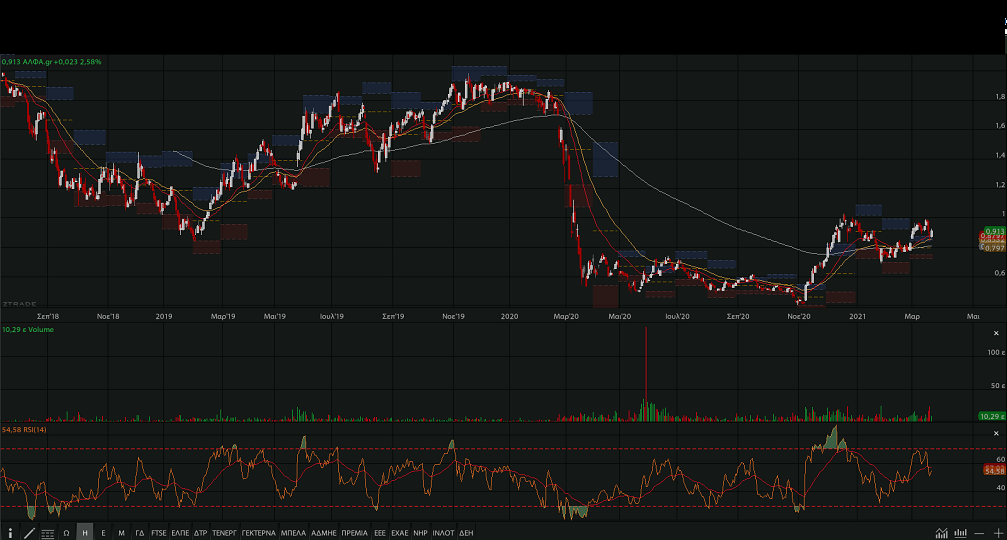
Task: Open the ΑΛΦΑ.gr symbol header label
Action: (x=51, y=62)
